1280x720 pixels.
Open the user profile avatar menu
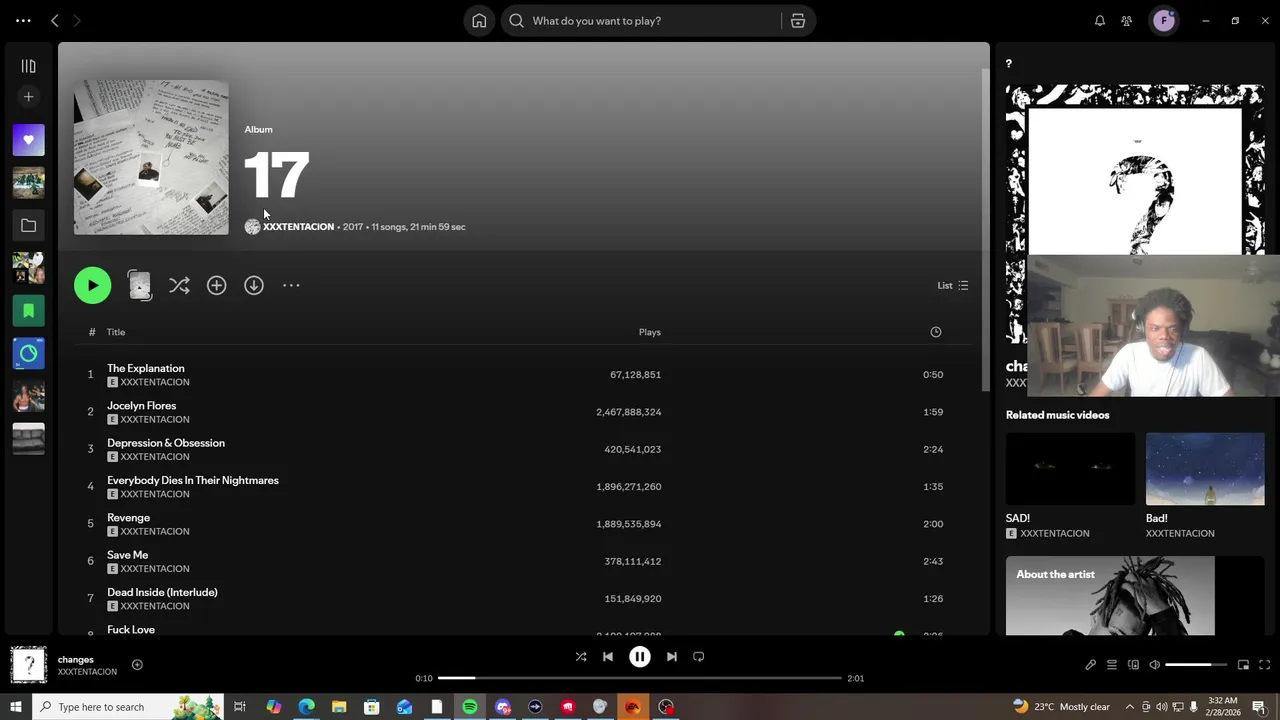(1164, 21)
